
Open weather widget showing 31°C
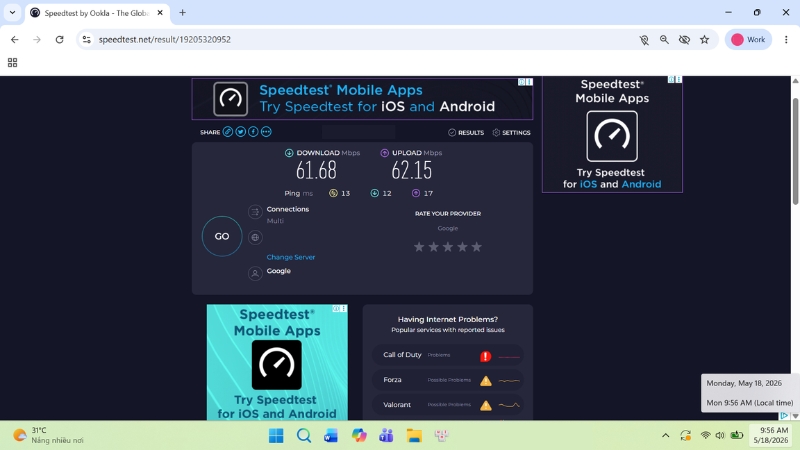(48, 435)
